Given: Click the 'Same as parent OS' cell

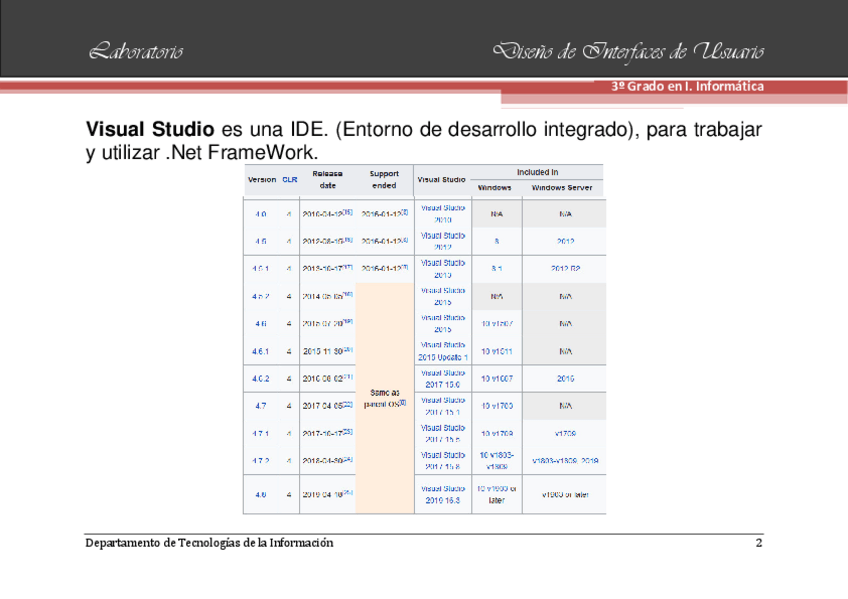Looking at the screenshot, I should [x=385, y=398].
